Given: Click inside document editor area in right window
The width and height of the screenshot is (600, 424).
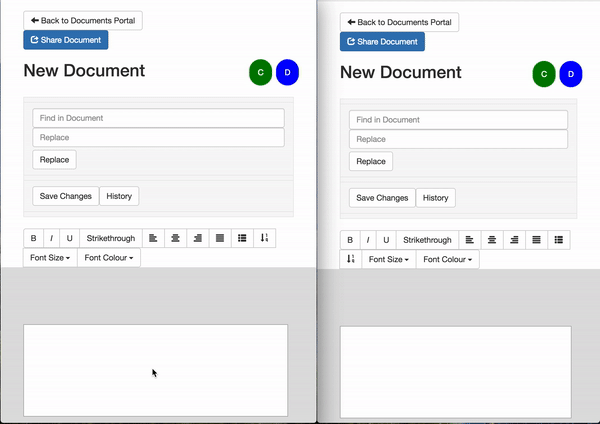Looking at the screenshot, I should coord(456,372).
